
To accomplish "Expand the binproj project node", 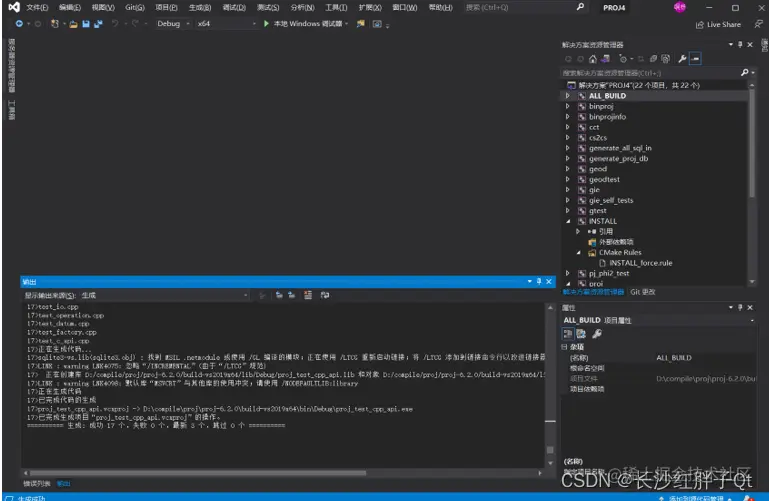I will 568,106.
